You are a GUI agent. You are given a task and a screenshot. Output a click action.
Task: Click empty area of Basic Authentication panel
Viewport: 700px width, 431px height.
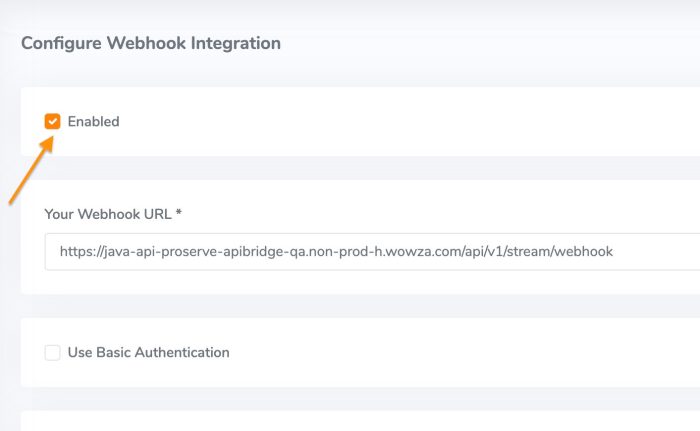coord(450,353)
